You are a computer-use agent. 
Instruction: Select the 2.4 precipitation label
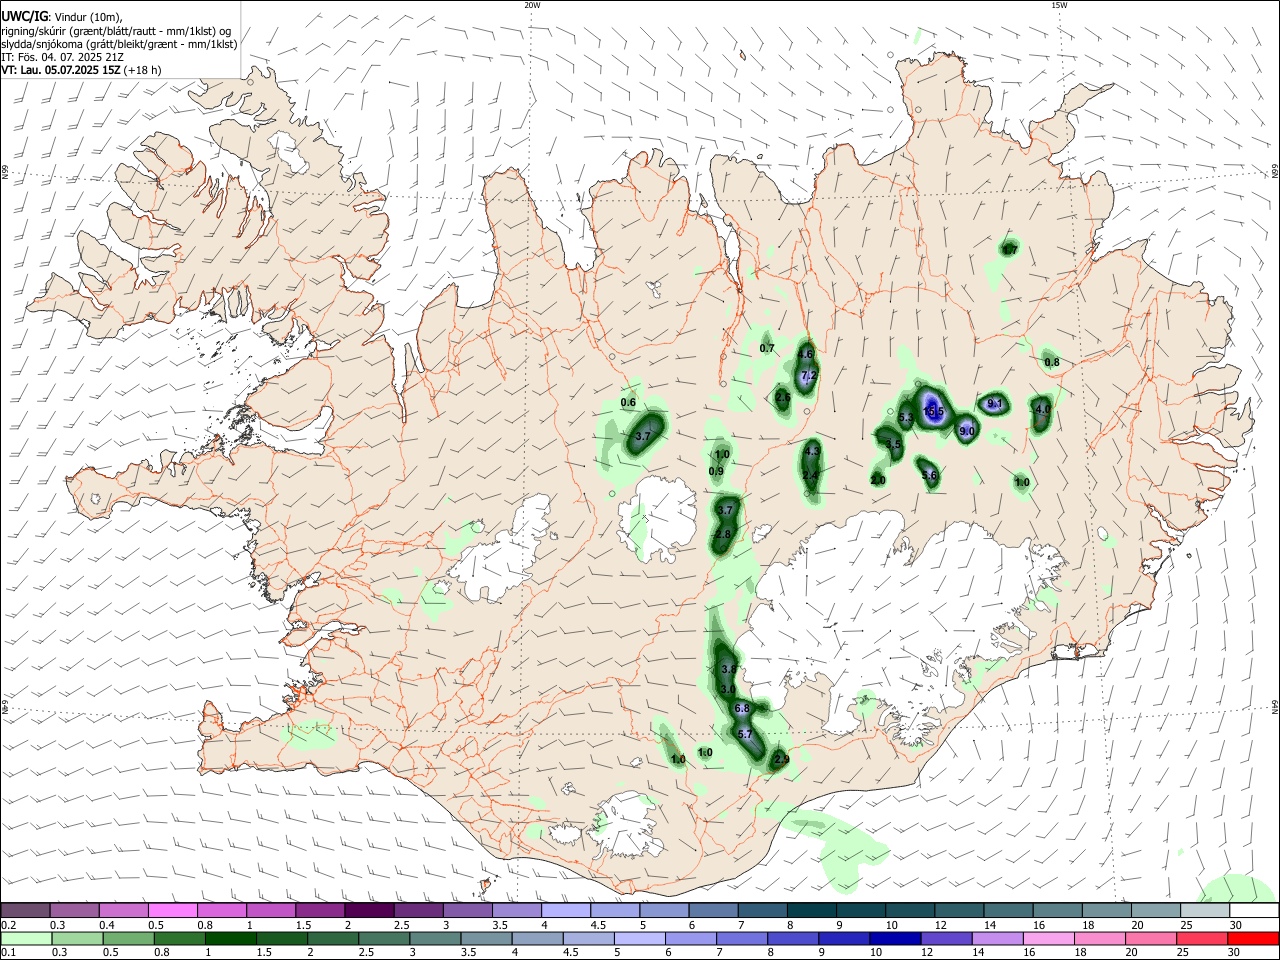click(x=810, y=475)
